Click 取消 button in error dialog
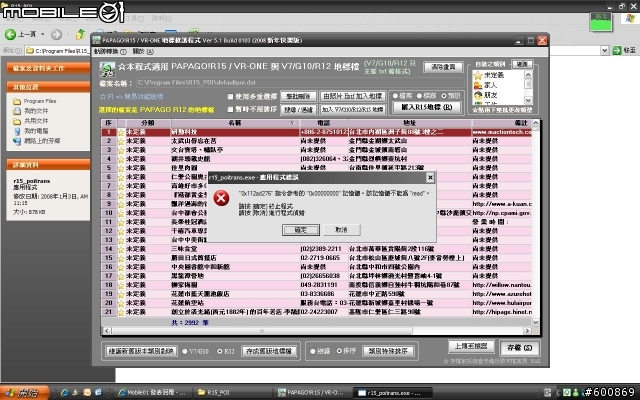This screenshot has height=400, width=640. click(x=341, y=230)
